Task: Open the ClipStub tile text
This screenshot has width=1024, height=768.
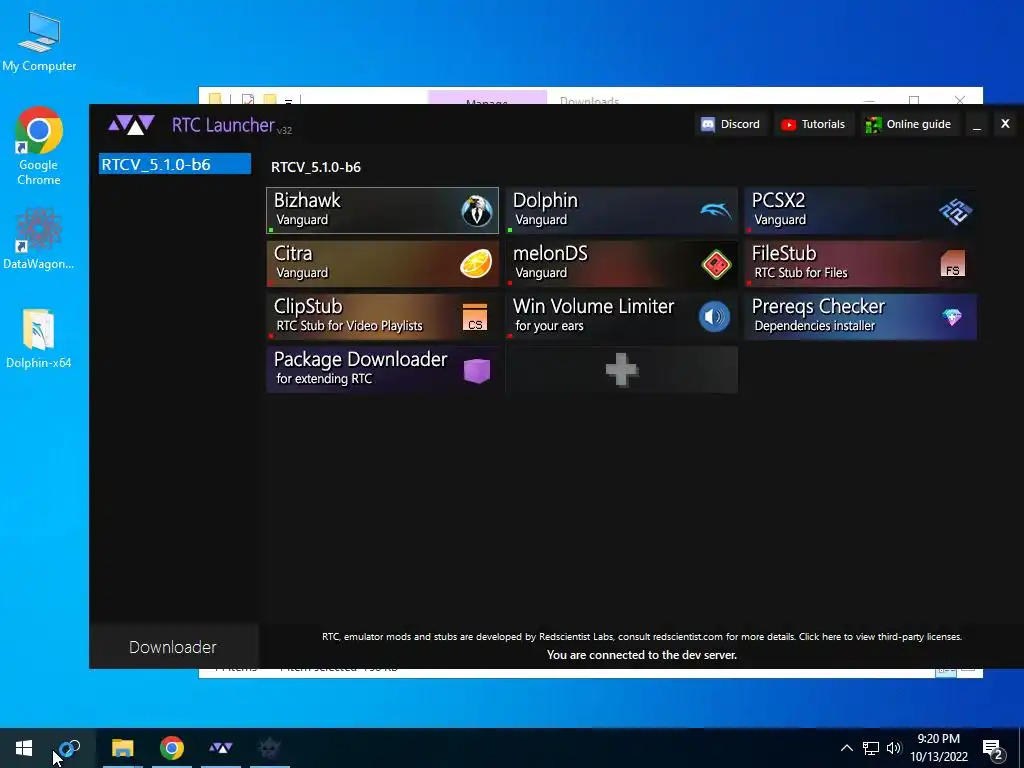Action: (349, 315)
